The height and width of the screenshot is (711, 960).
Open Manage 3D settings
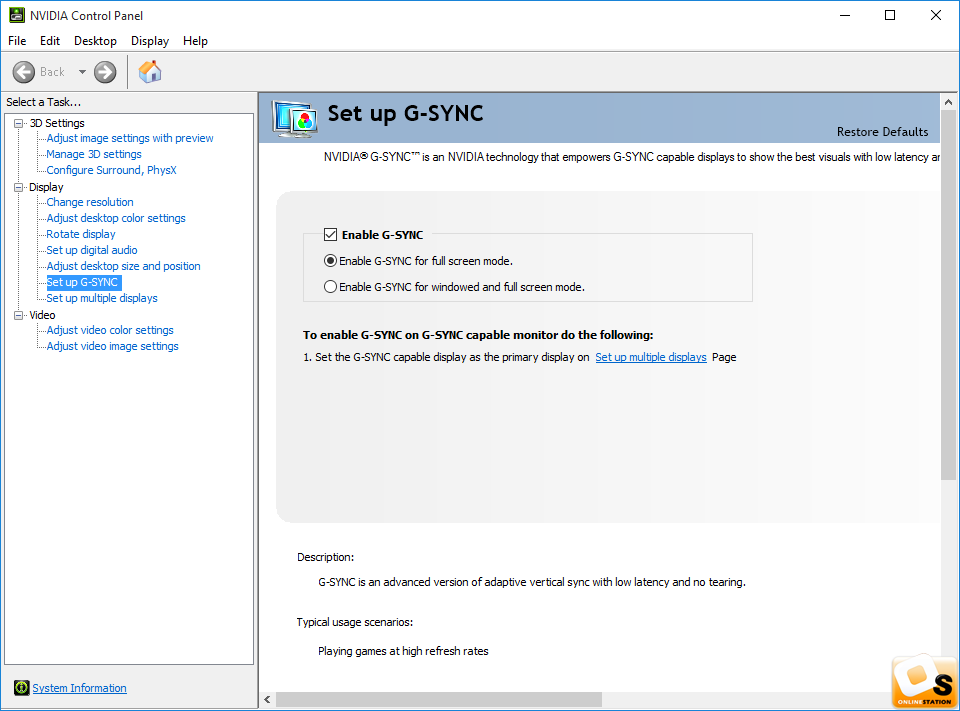94,154
